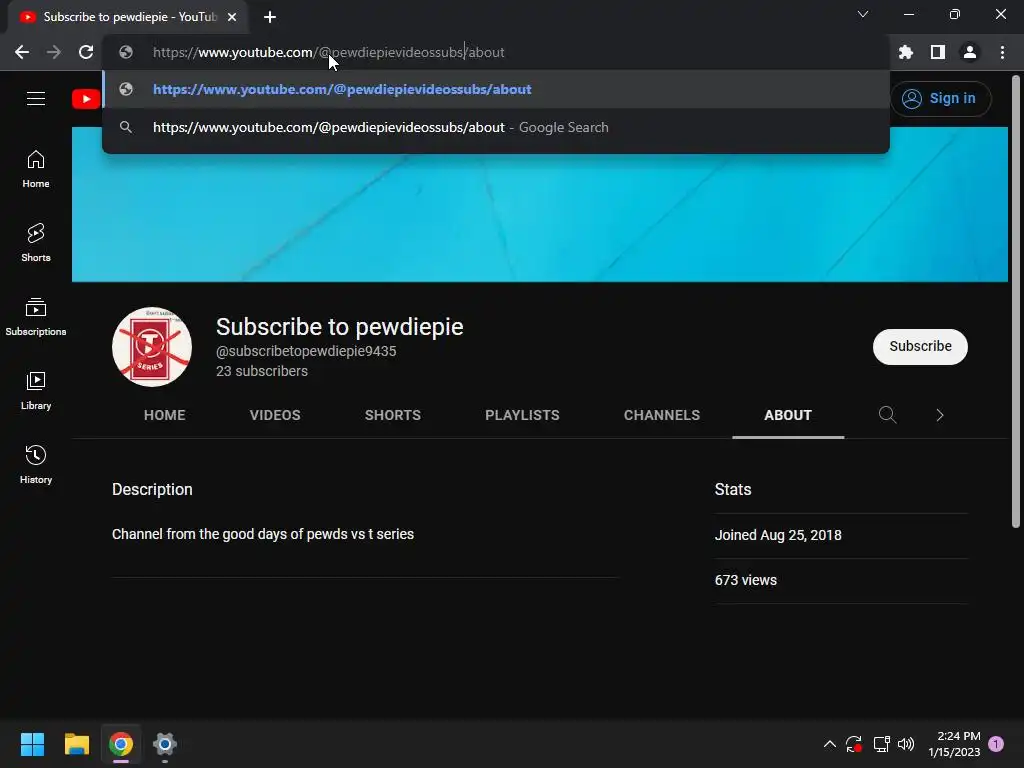This screenshot has height=768, width=1024.
Task: Open Subscriptions in the sidebar
Action: point(36,317)
